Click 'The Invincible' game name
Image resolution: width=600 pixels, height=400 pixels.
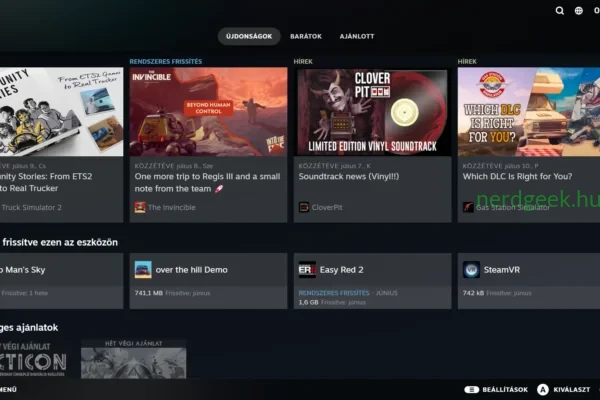(x=172, y=207)
